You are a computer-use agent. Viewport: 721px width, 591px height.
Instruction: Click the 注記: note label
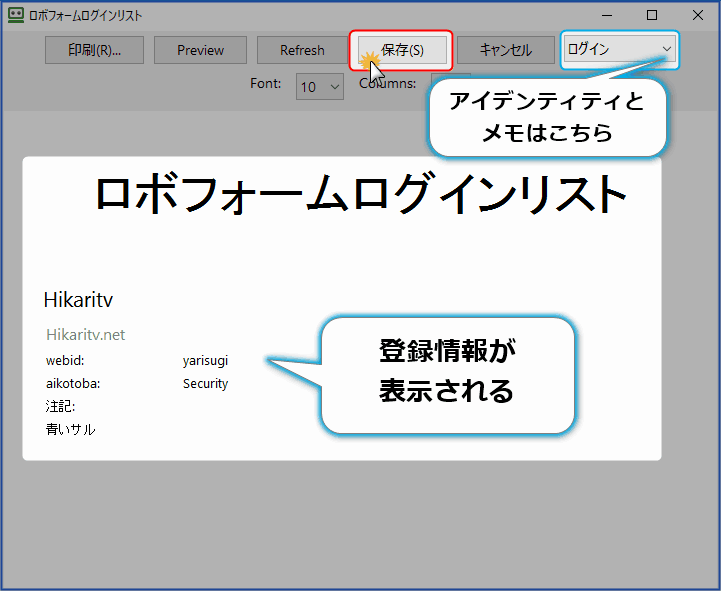pyautogui.click(x=60, y=406)
